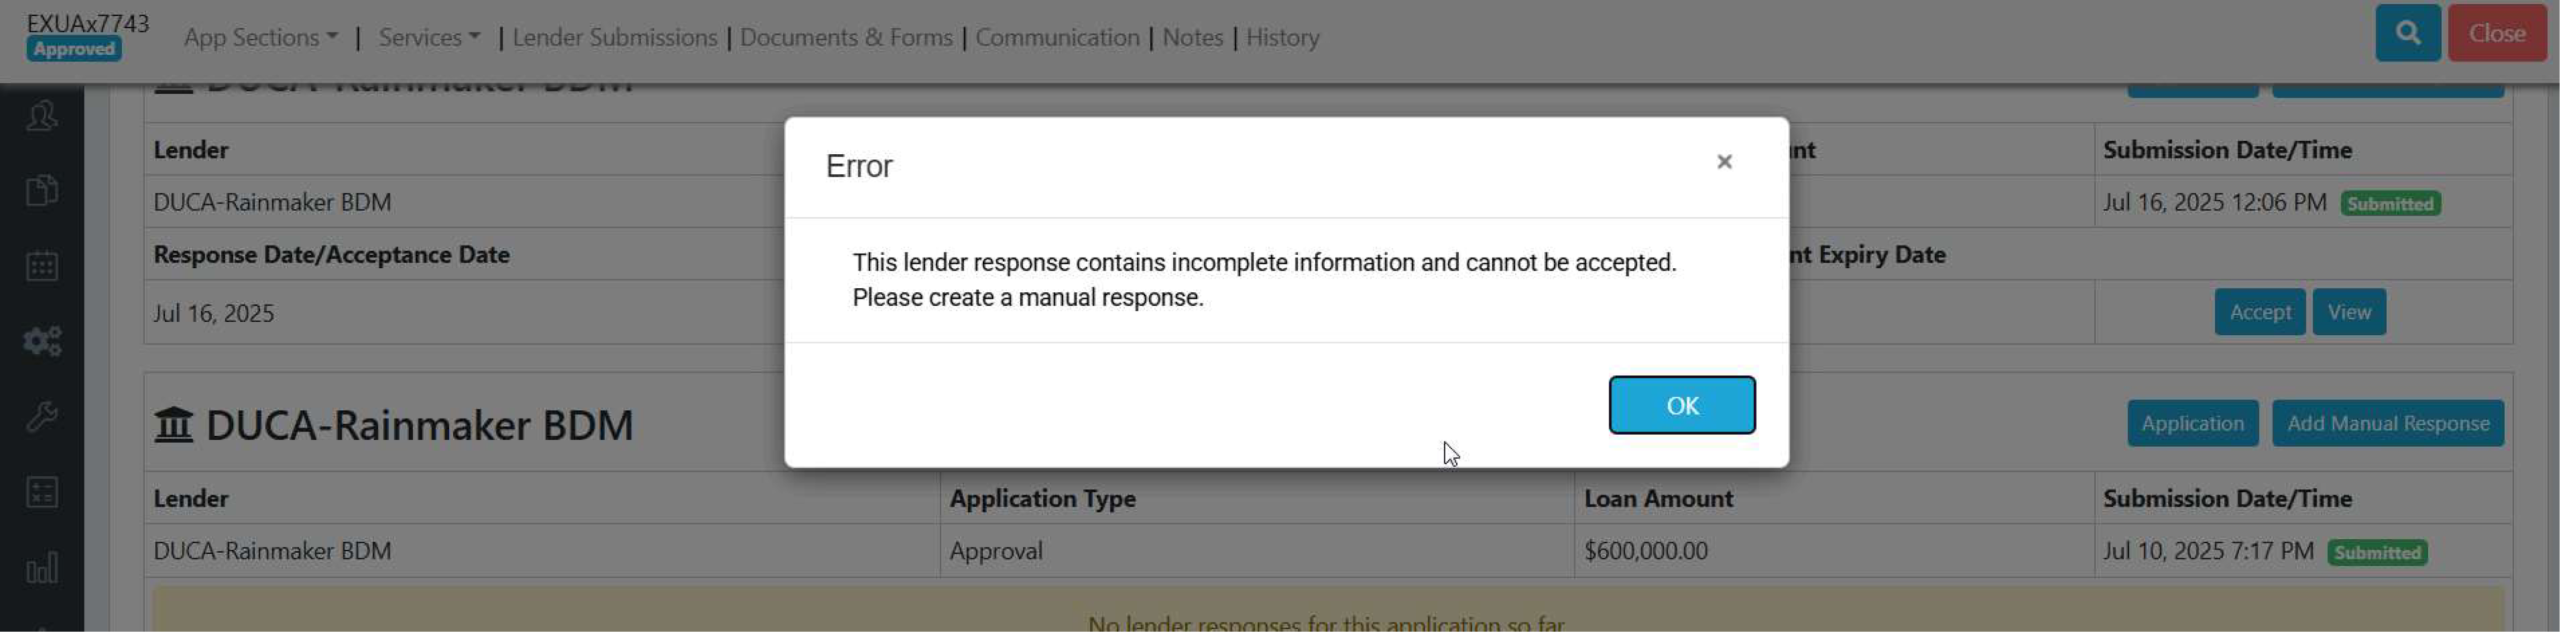
Task: Open the documents copy sidebar icon
Action: pyautogui.click(x=42, y=191)
